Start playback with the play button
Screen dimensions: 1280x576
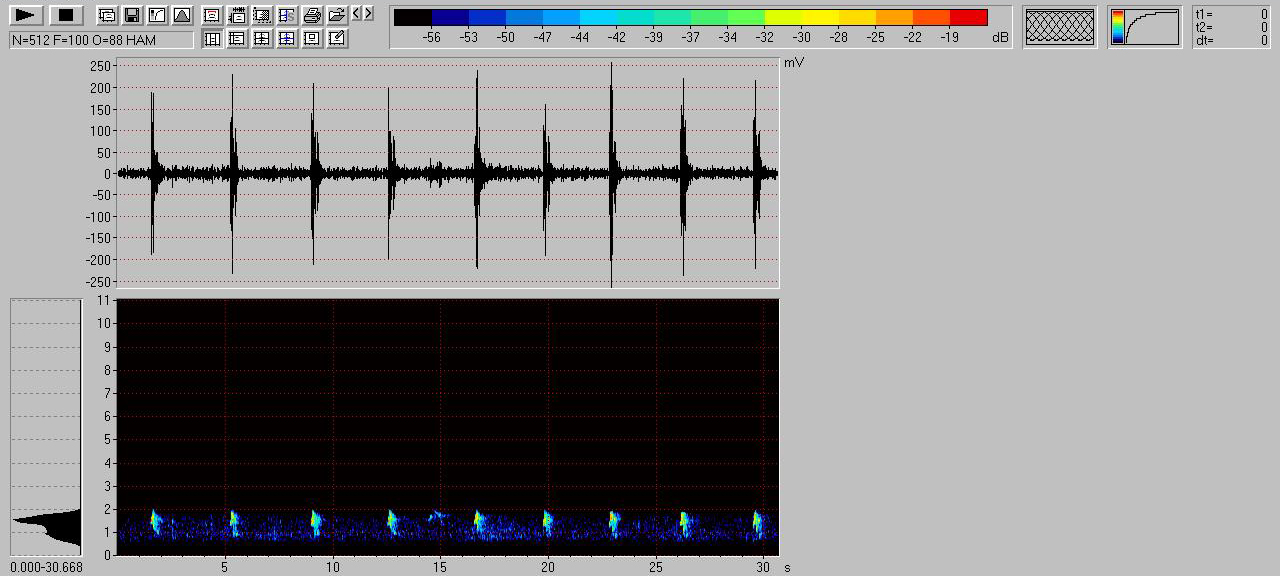[27, 15]
